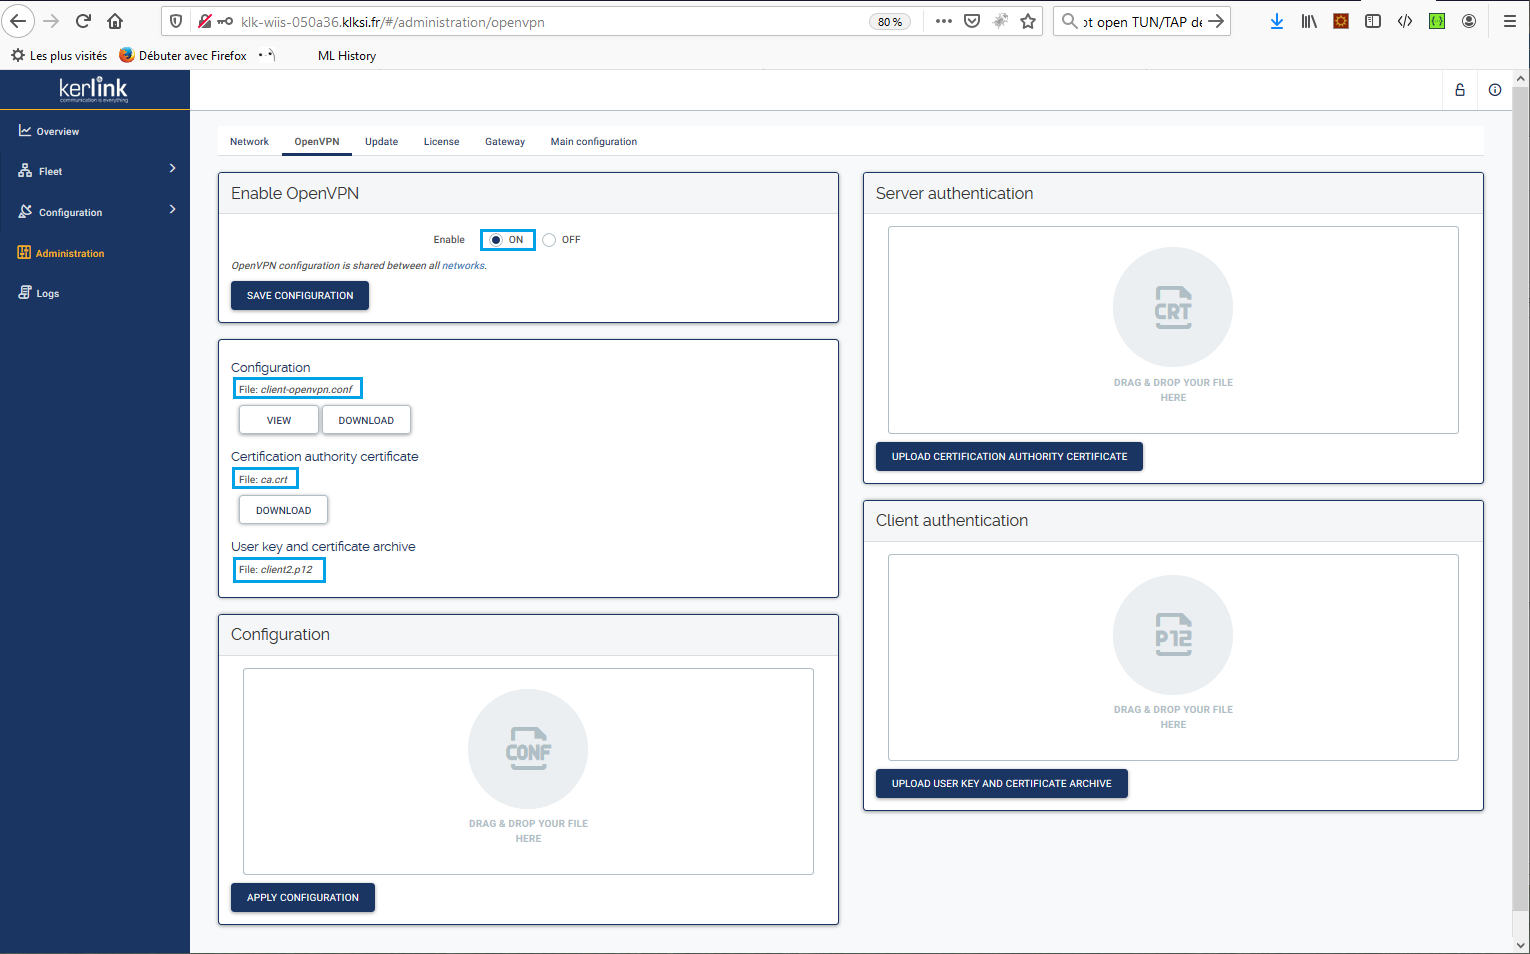Click the CRT file upload icon
Viewport: 1530px width, 954px height.
(x=1173, y=307)
